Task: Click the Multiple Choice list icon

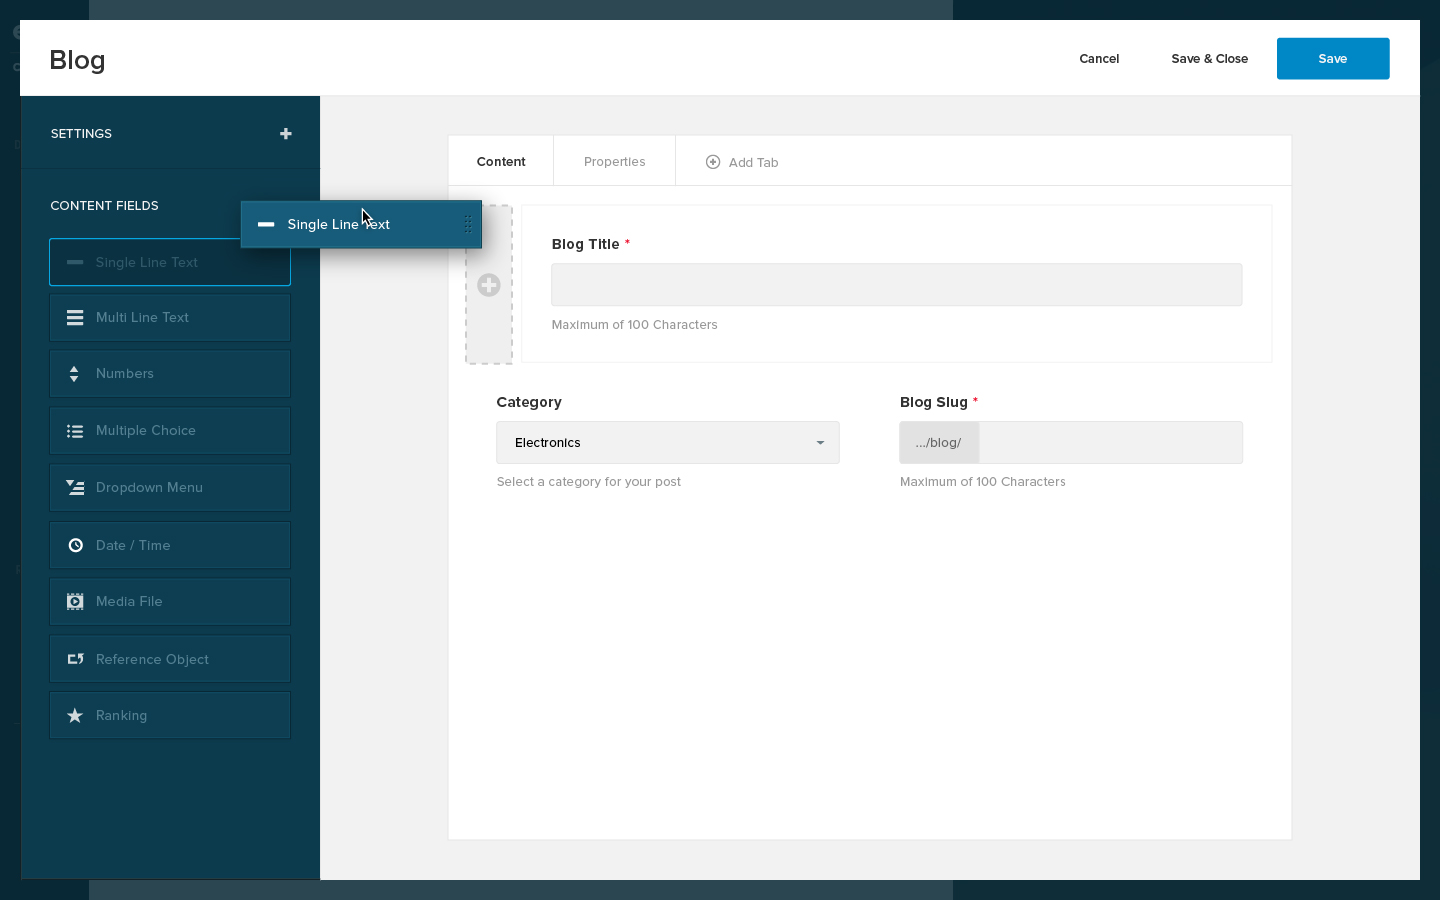Action: click(75, 431)
